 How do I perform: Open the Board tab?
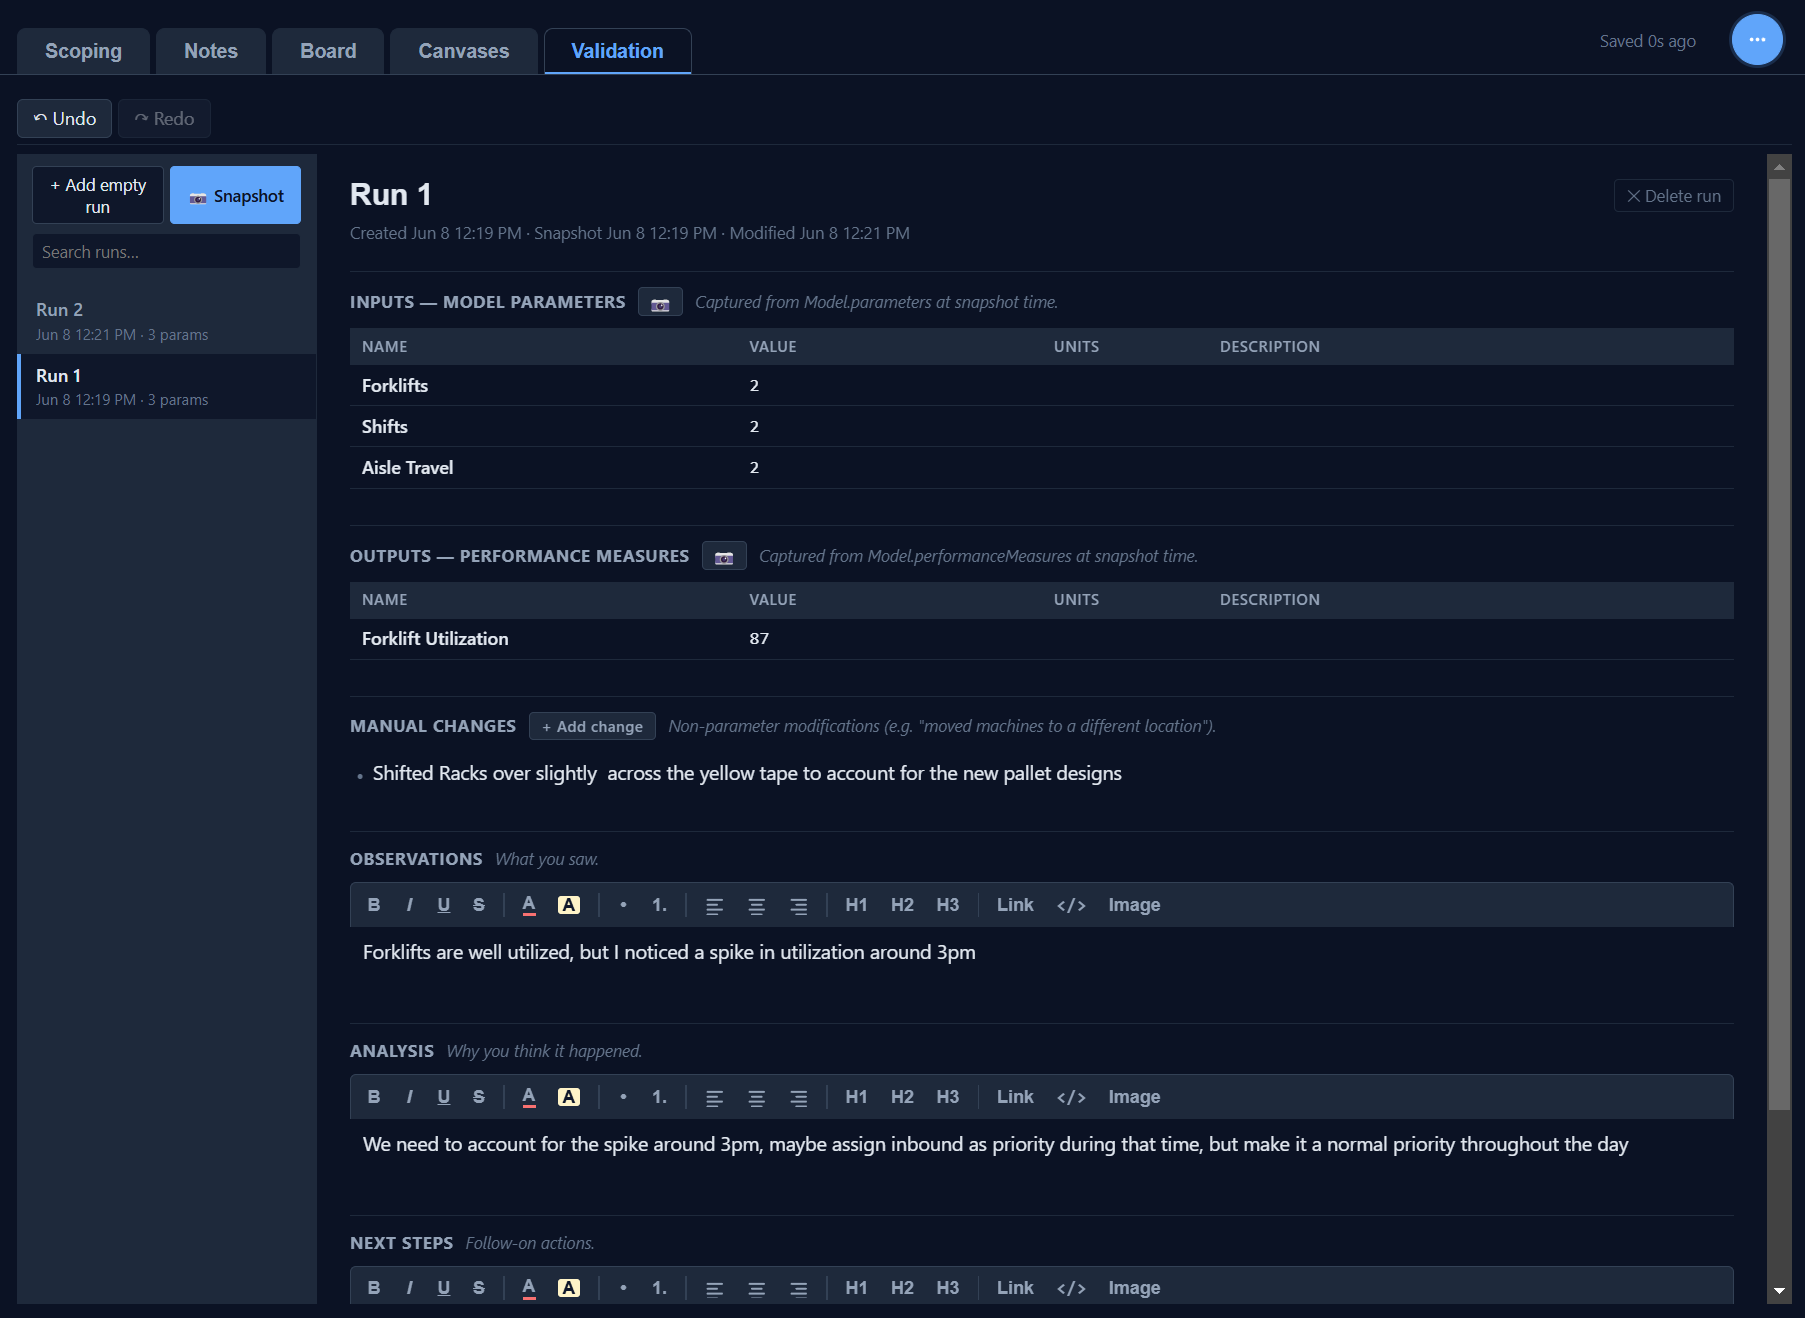point(328,51)
